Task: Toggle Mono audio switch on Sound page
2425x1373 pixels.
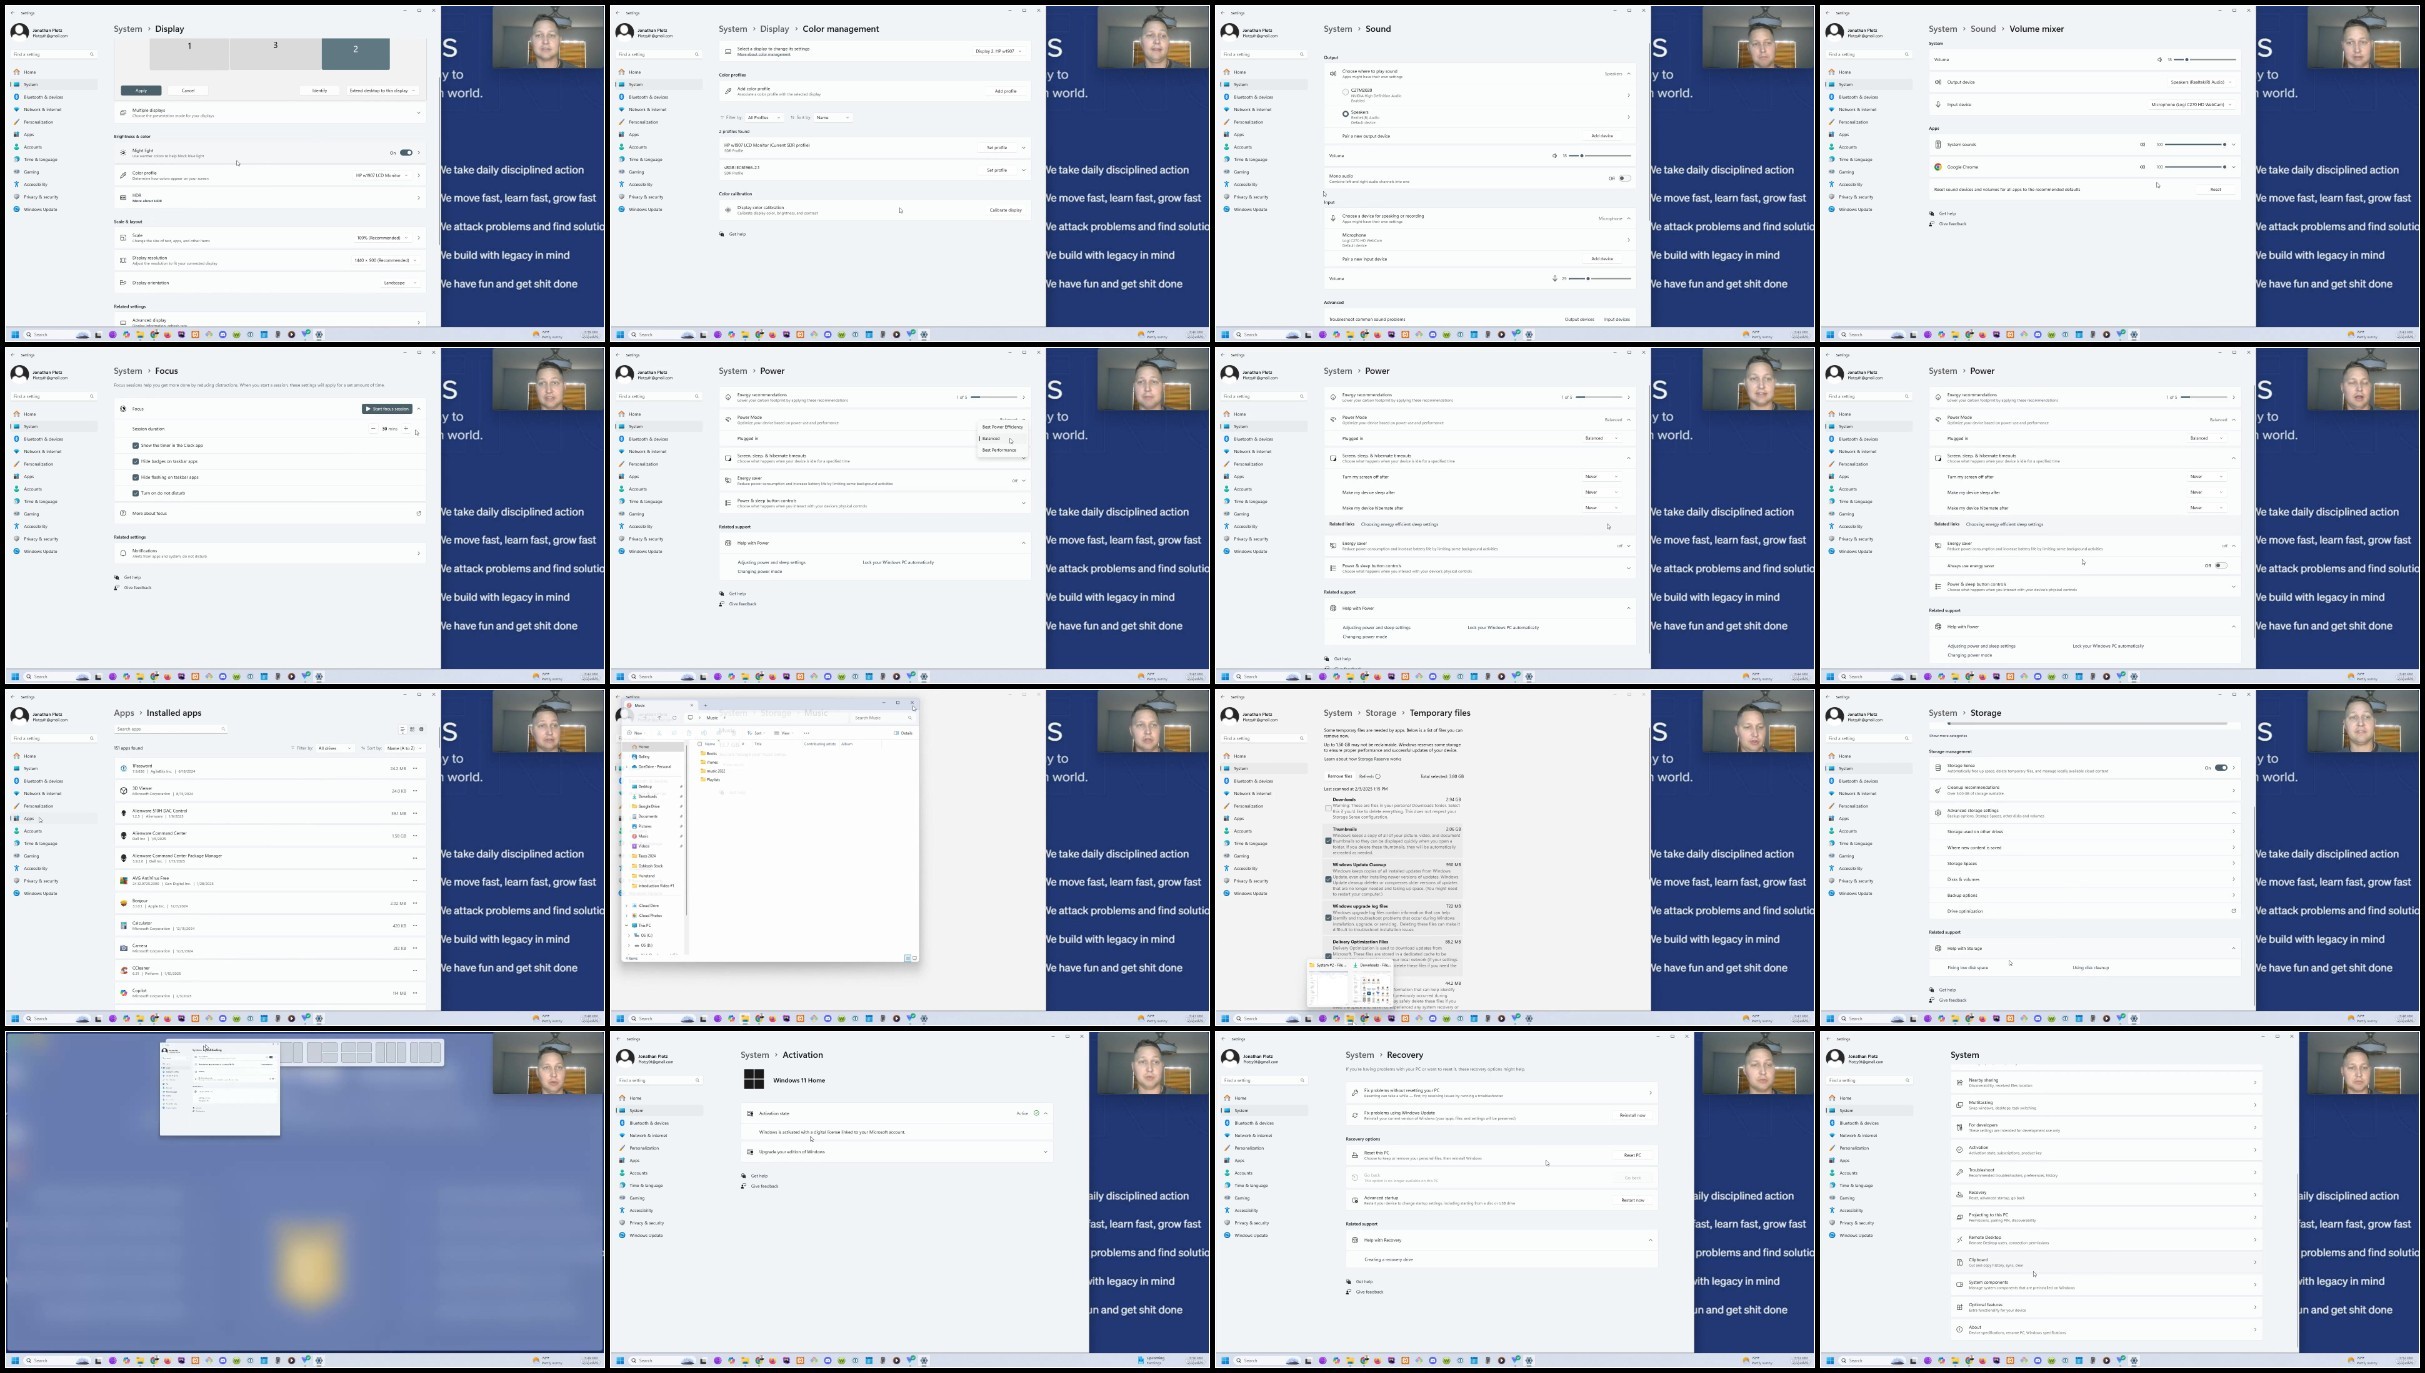Action: (x=1625, y=178)
